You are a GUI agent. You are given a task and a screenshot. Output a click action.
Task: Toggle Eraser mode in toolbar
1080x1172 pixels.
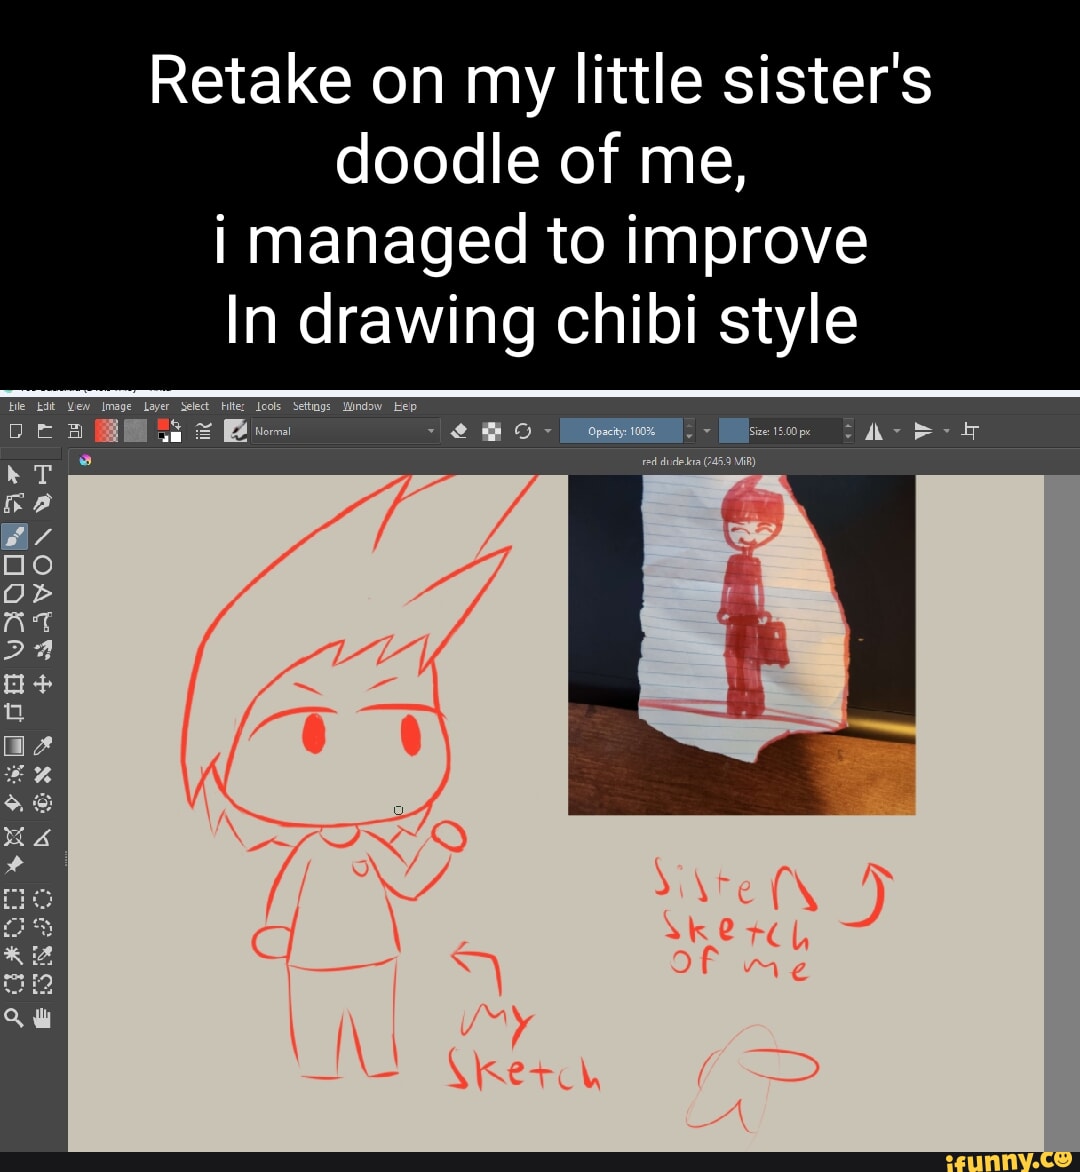click(x=459, y=431)
